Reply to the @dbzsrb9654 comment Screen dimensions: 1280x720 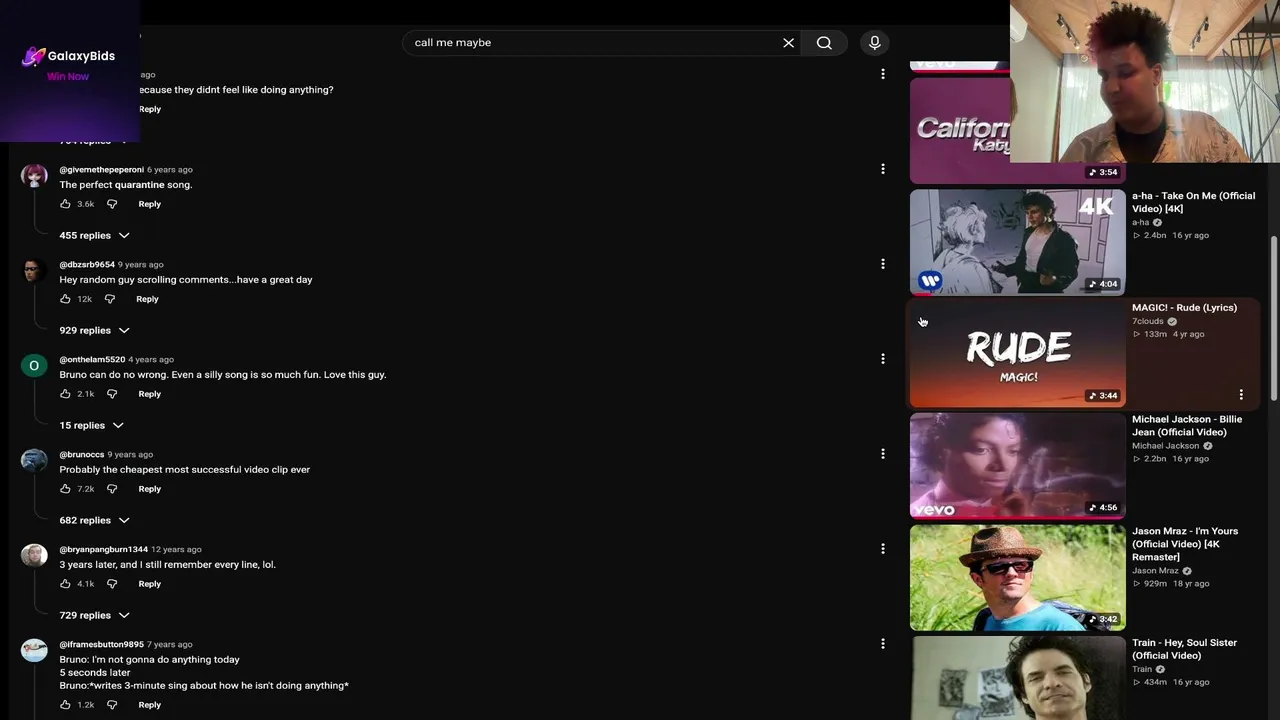pos(147,299)
